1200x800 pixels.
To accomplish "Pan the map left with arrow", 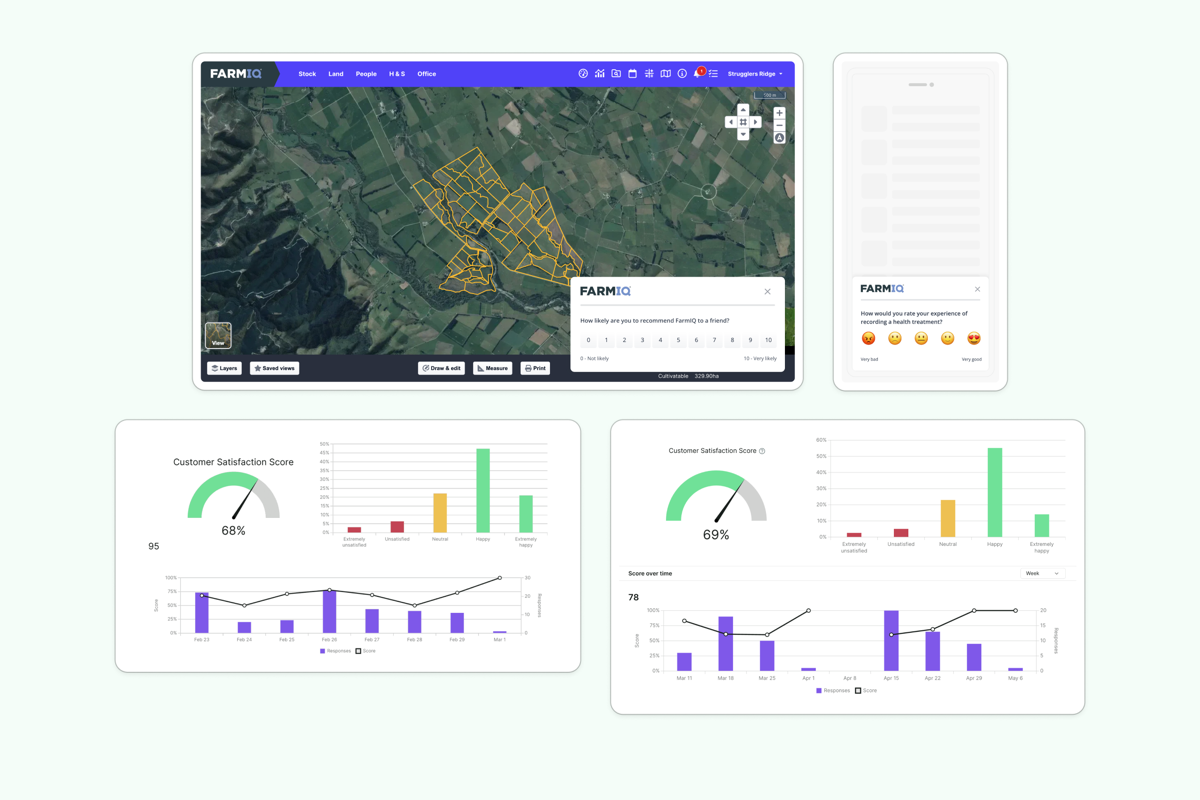I will point(731,122).
